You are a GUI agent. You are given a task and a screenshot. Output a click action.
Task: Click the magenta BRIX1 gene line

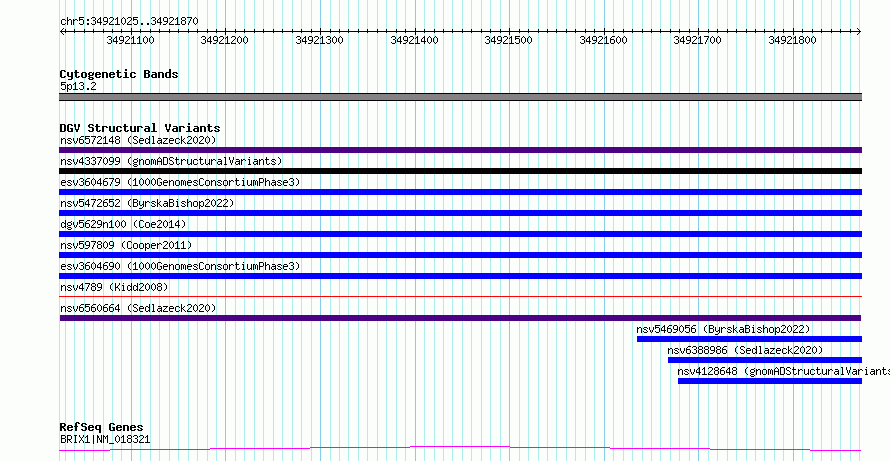tap(460, 449)
